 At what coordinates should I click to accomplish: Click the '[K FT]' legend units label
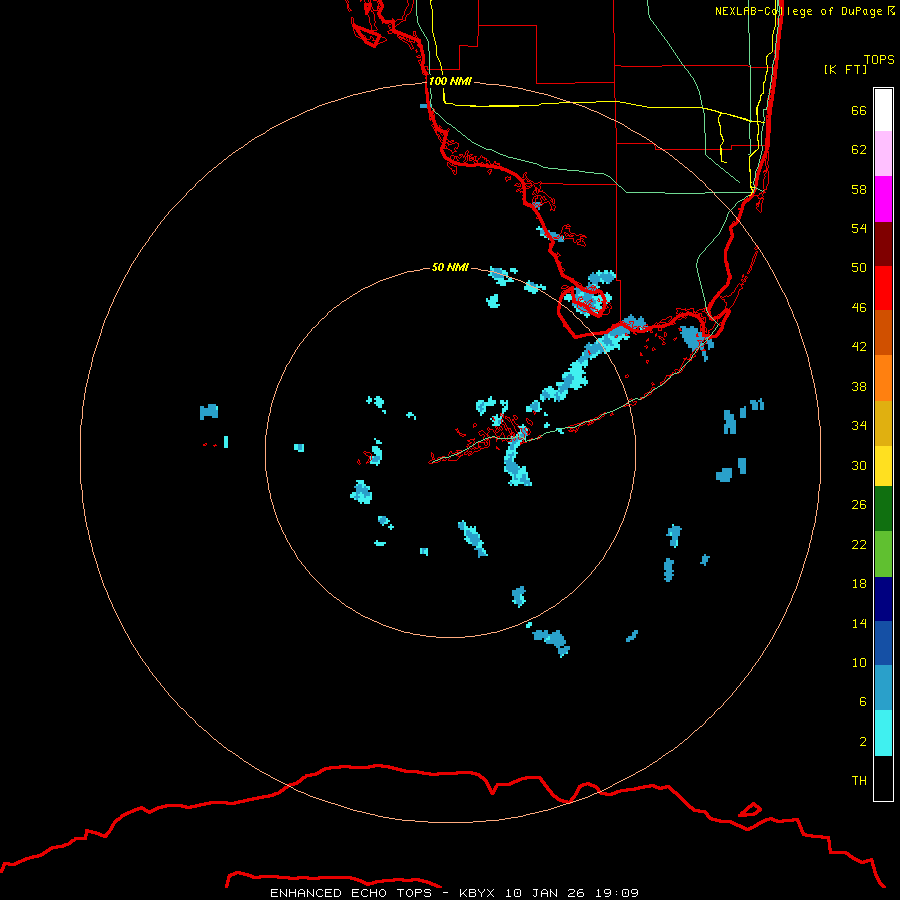[x=845, y=69]
